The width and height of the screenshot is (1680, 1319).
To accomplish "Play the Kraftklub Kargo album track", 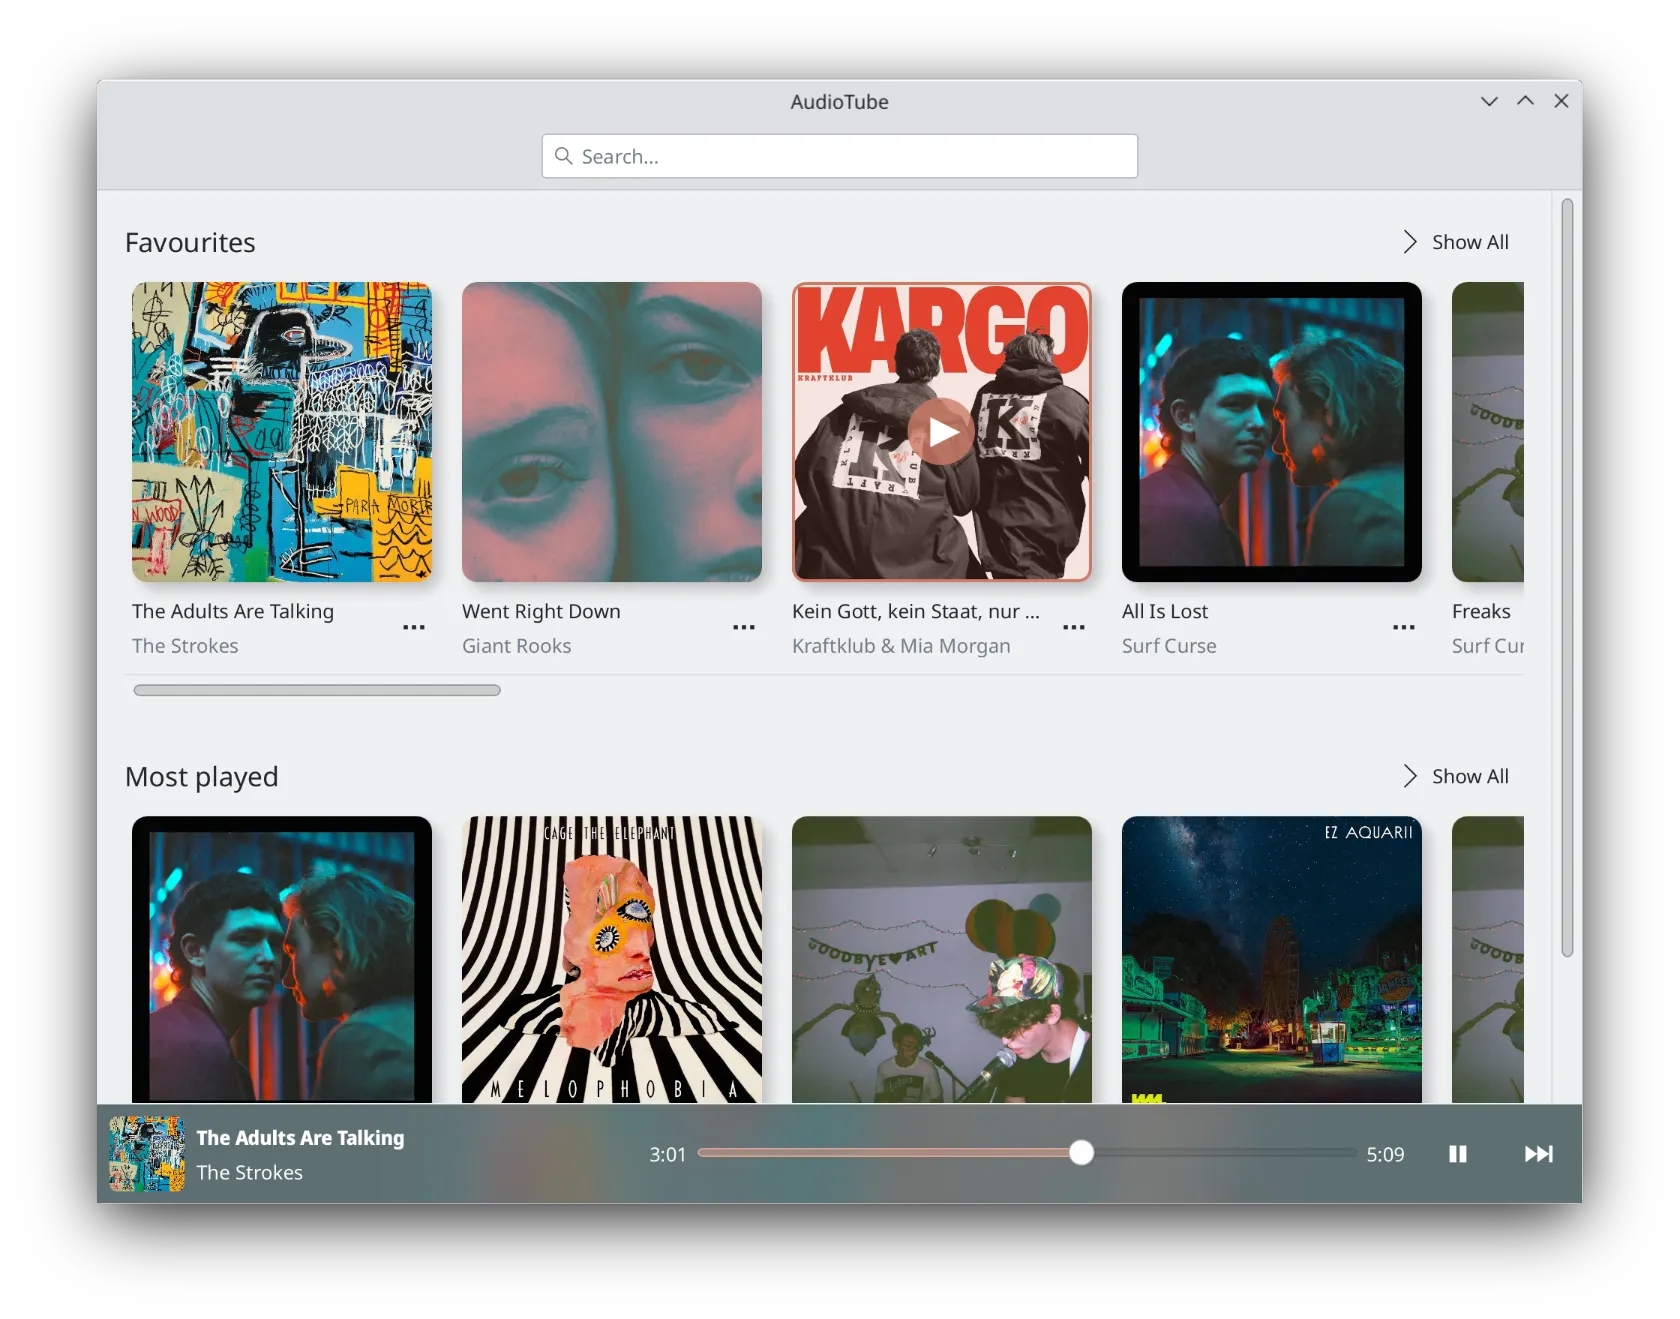I will tap(941, 432).
